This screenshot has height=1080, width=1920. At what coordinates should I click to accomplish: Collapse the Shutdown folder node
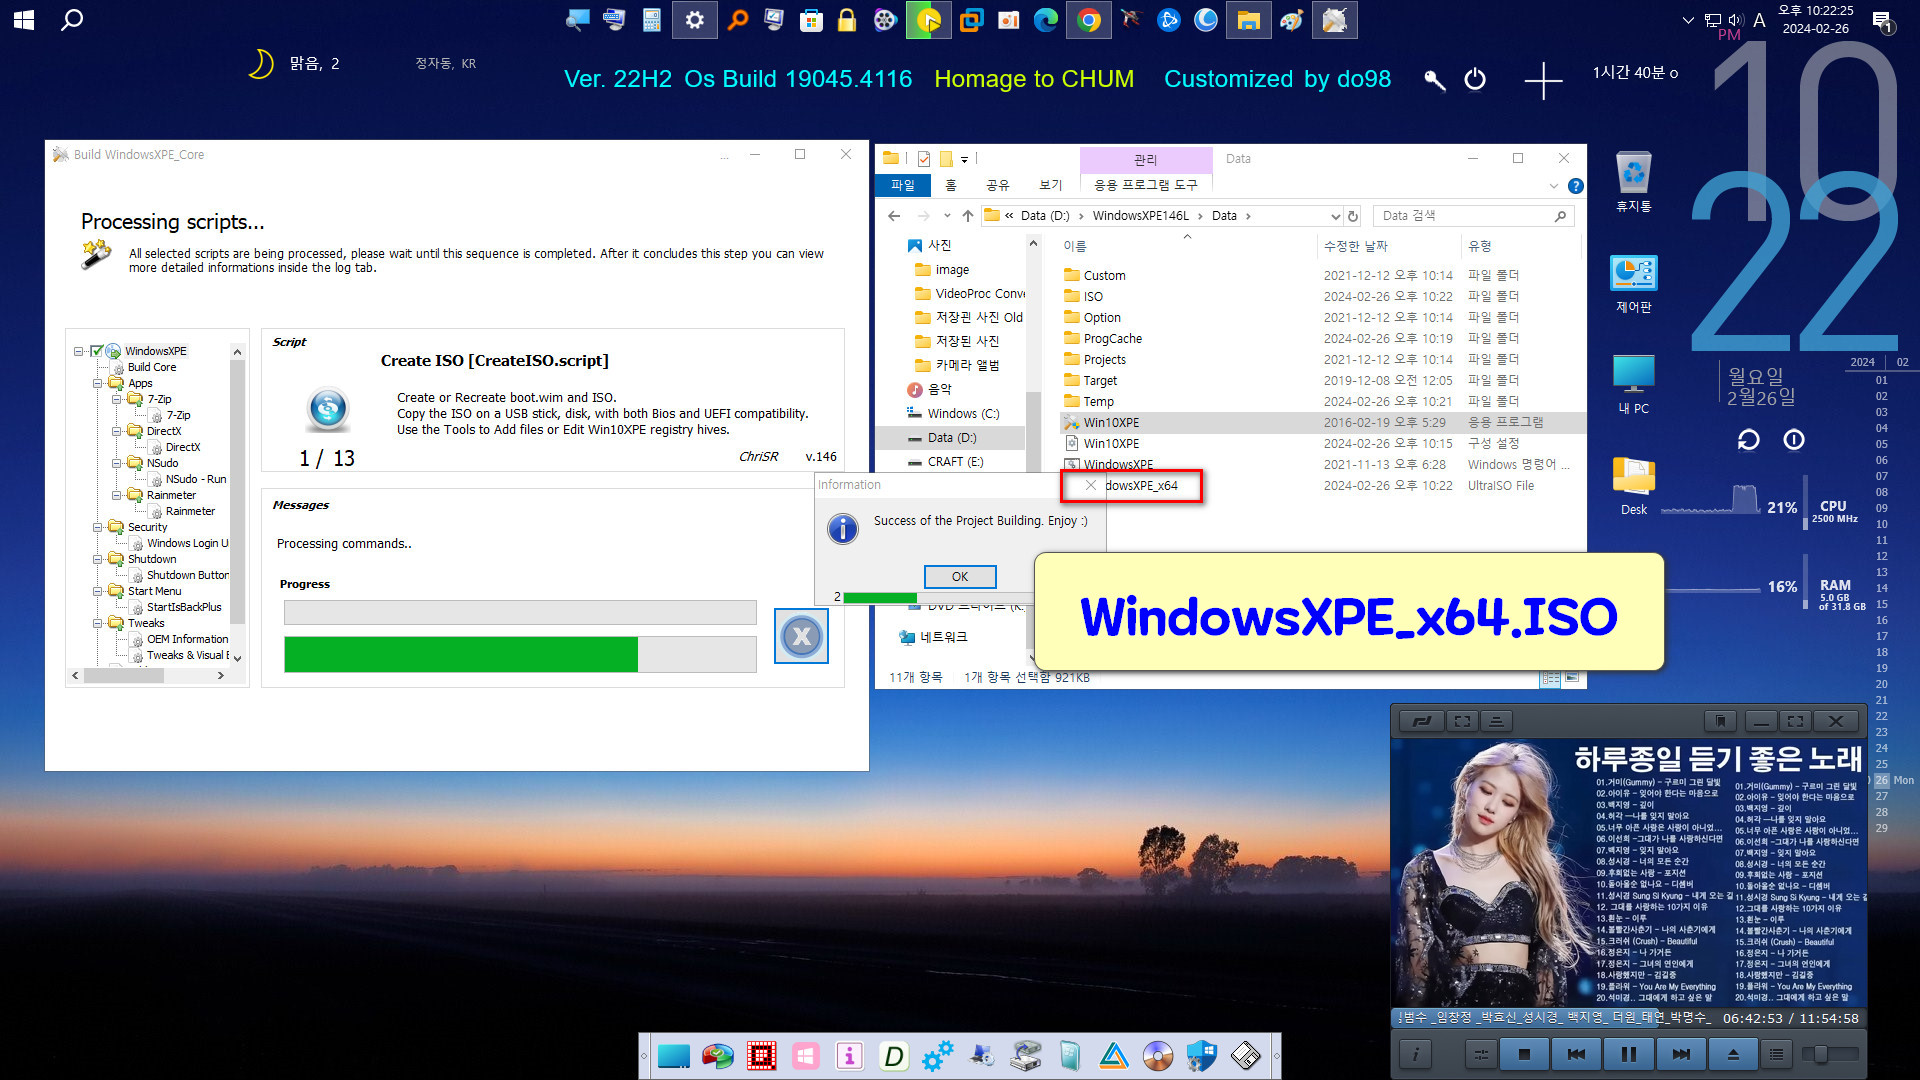tap(98, 559)
